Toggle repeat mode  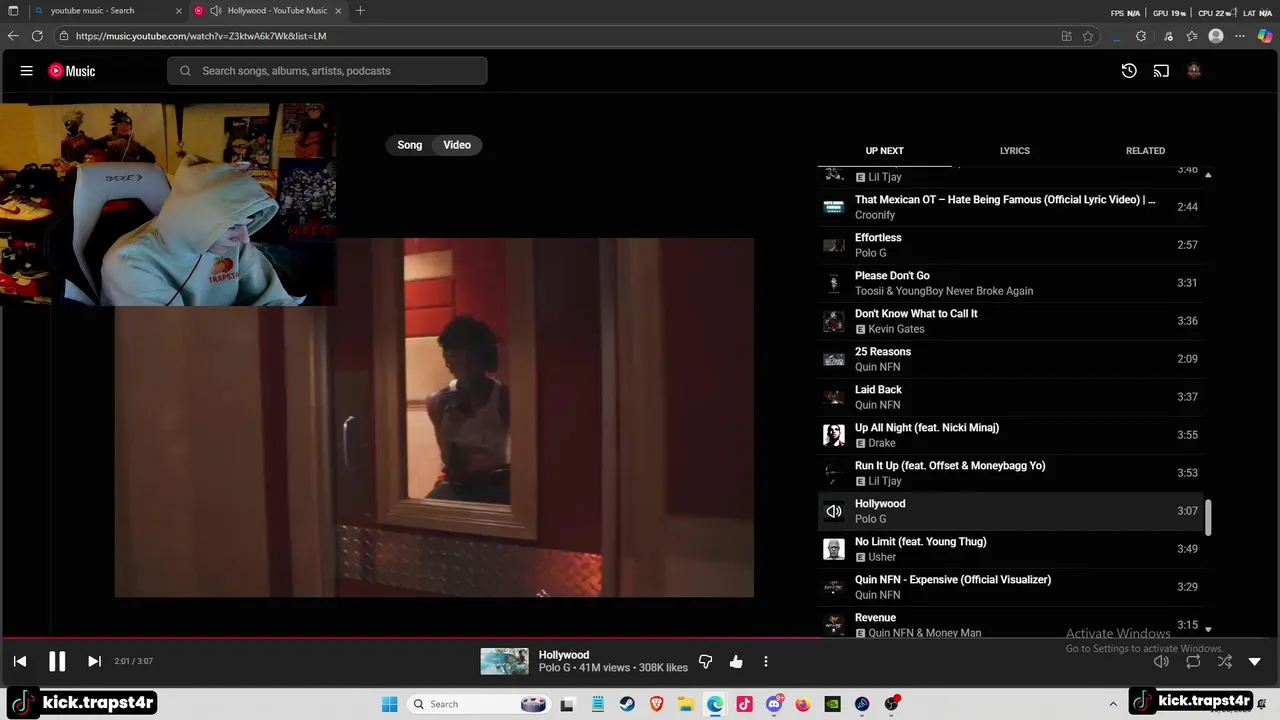pos(1193,661)
